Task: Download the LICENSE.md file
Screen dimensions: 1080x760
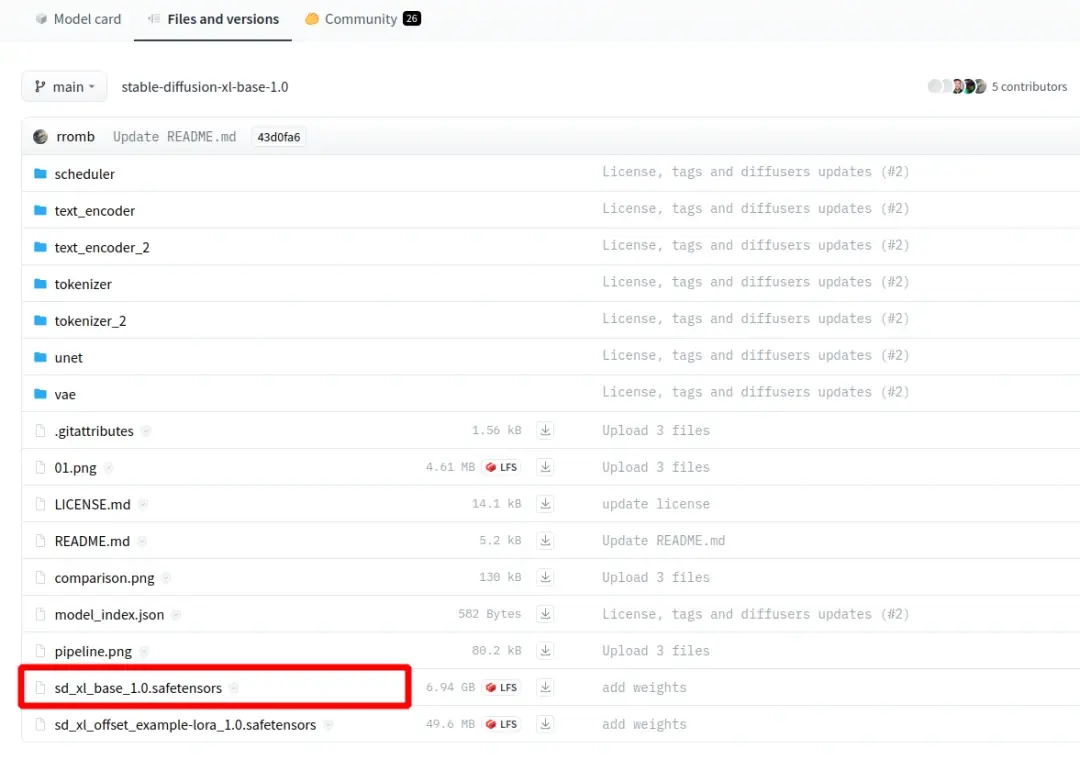Action: tap(545, 504)
